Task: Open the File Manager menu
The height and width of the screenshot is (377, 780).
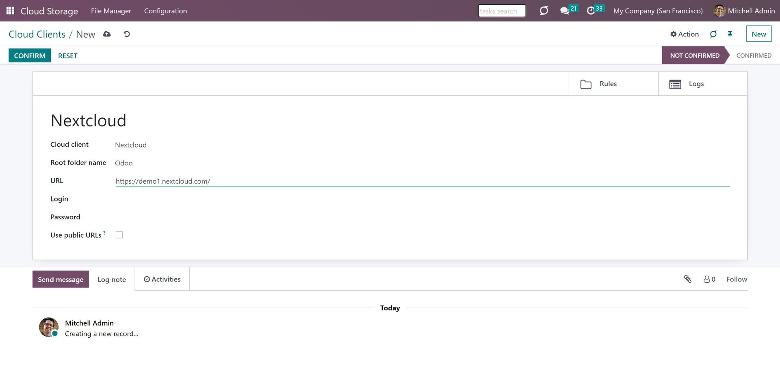Action: [111, 11]
